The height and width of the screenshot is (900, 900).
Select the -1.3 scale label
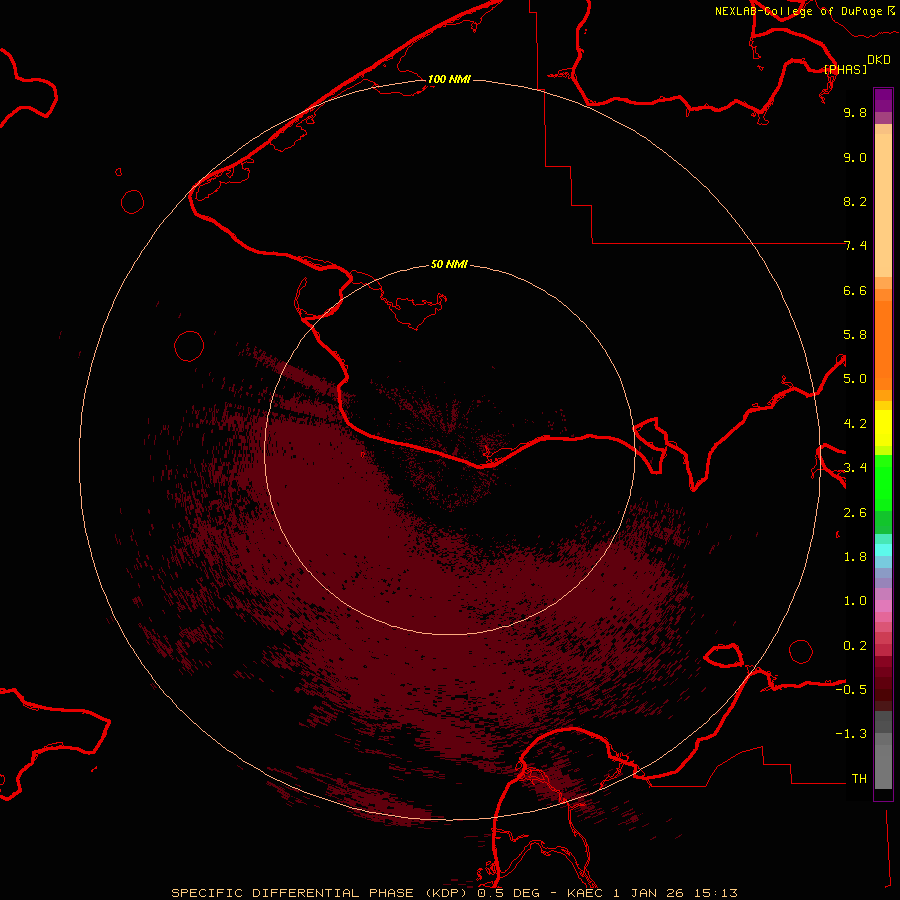click(x=851, y=734)
